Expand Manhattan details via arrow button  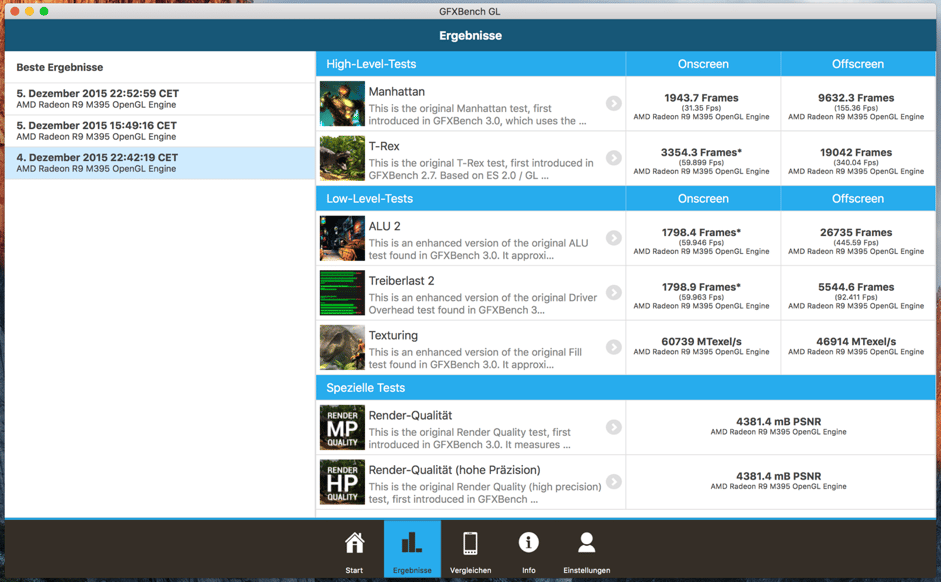tap(613, 103)
